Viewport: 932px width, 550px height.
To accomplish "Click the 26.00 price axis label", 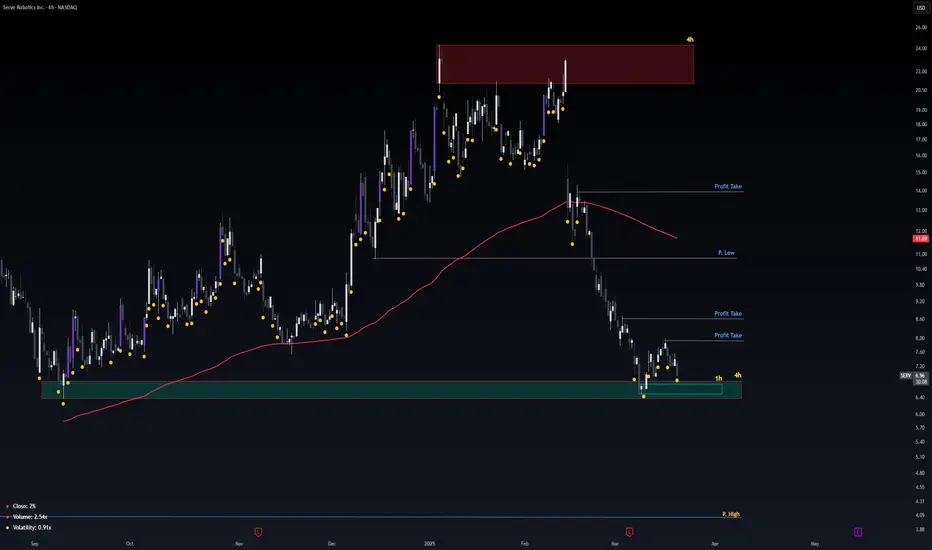I will click(921, 27).
